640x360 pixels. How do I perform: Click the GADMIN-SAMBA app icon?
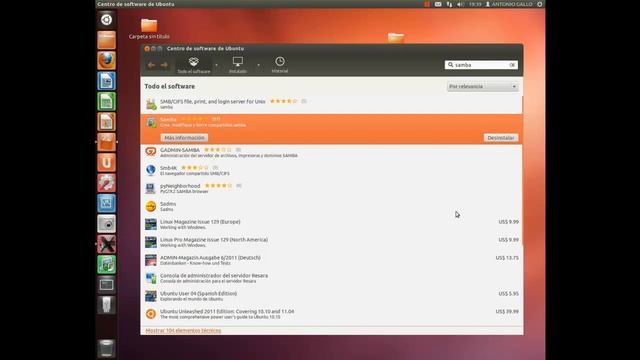coord(151,152)
